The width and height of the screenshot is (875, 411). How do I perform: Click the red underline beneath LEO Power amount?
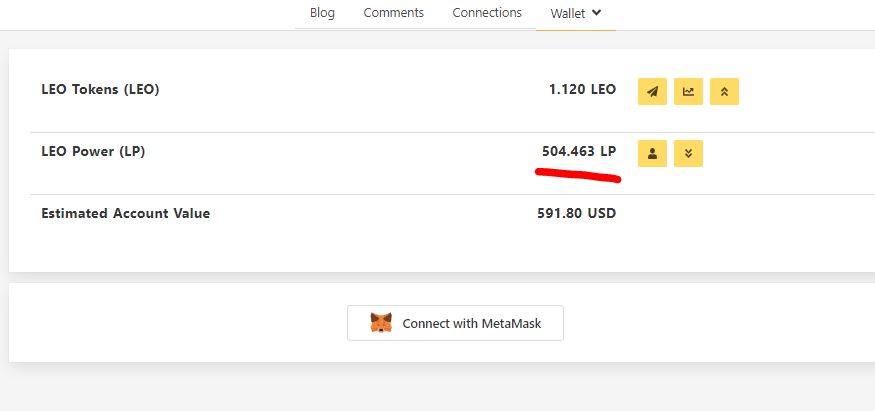(x=578, y=175)
